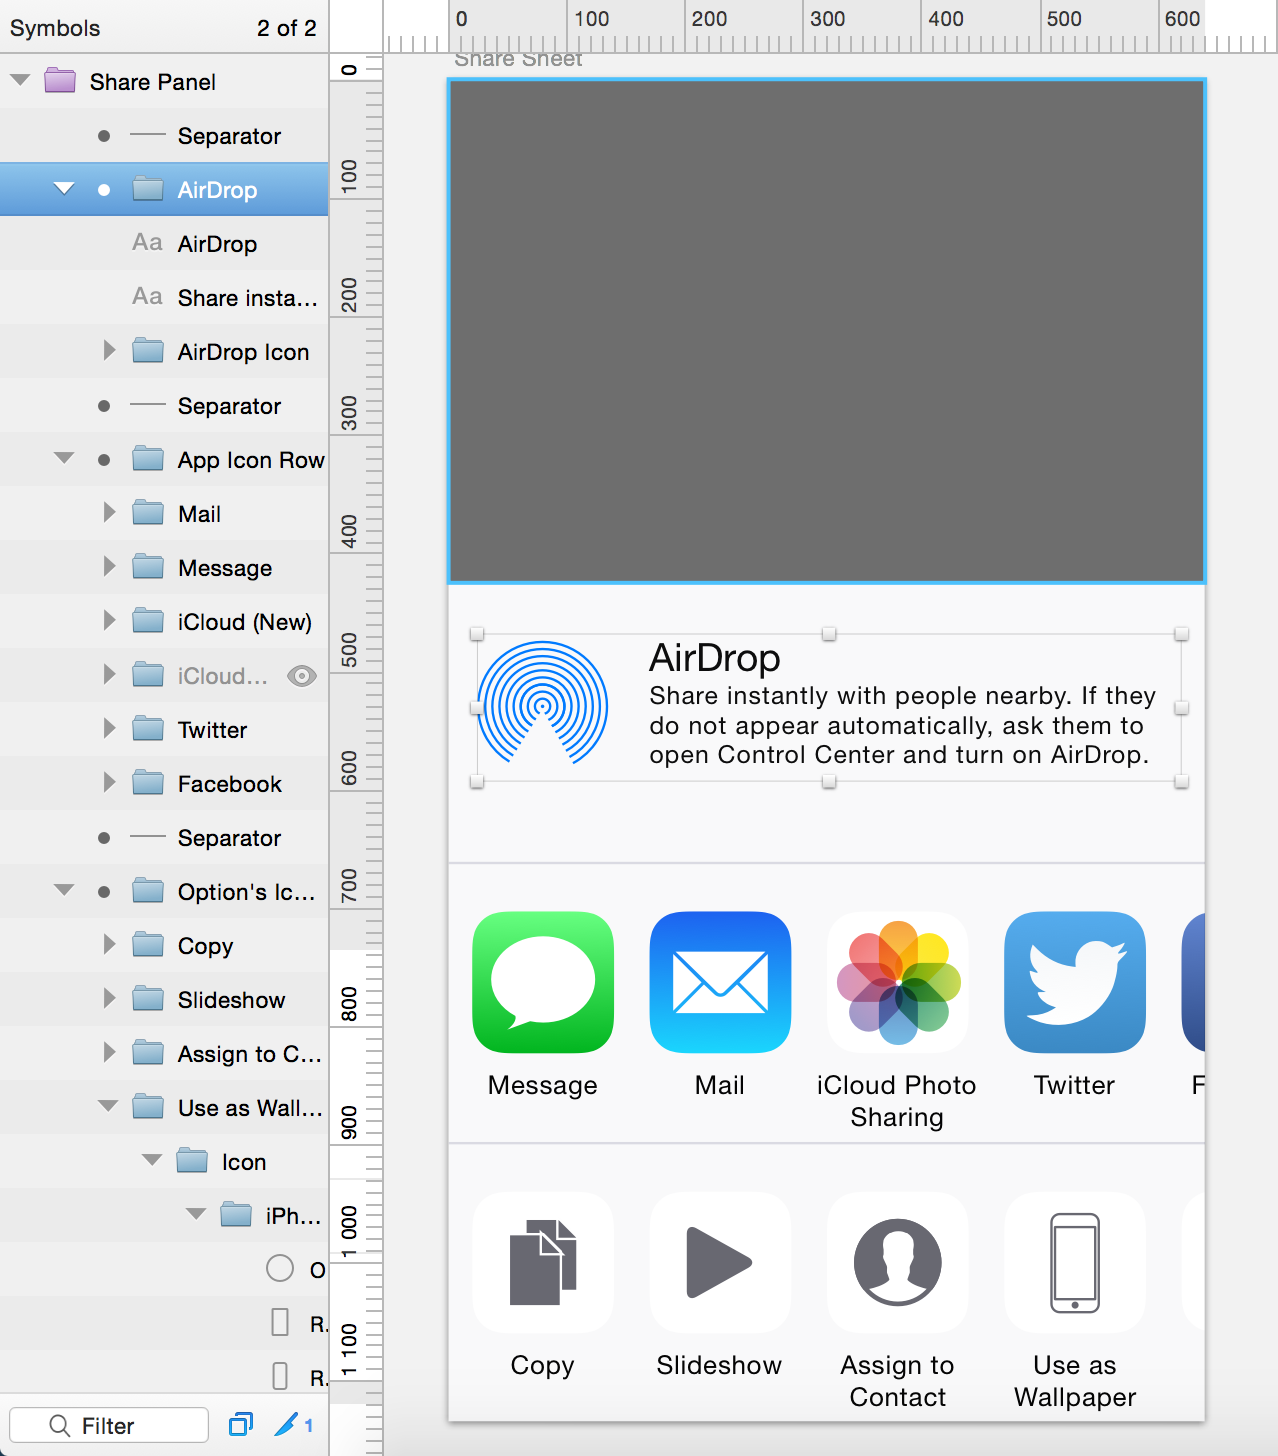Select the Copy documents icon
1278x1456 pixels.
542,1262
